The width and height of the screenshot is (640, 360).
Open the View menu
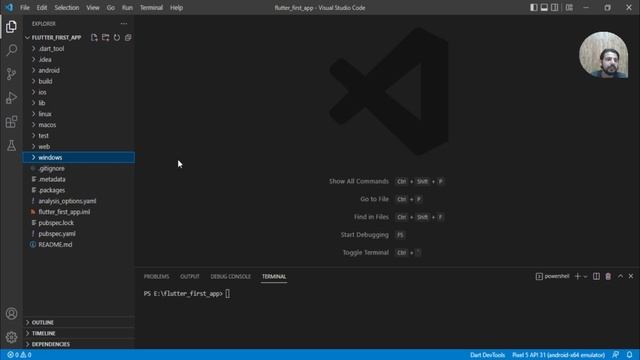(93, 7)
